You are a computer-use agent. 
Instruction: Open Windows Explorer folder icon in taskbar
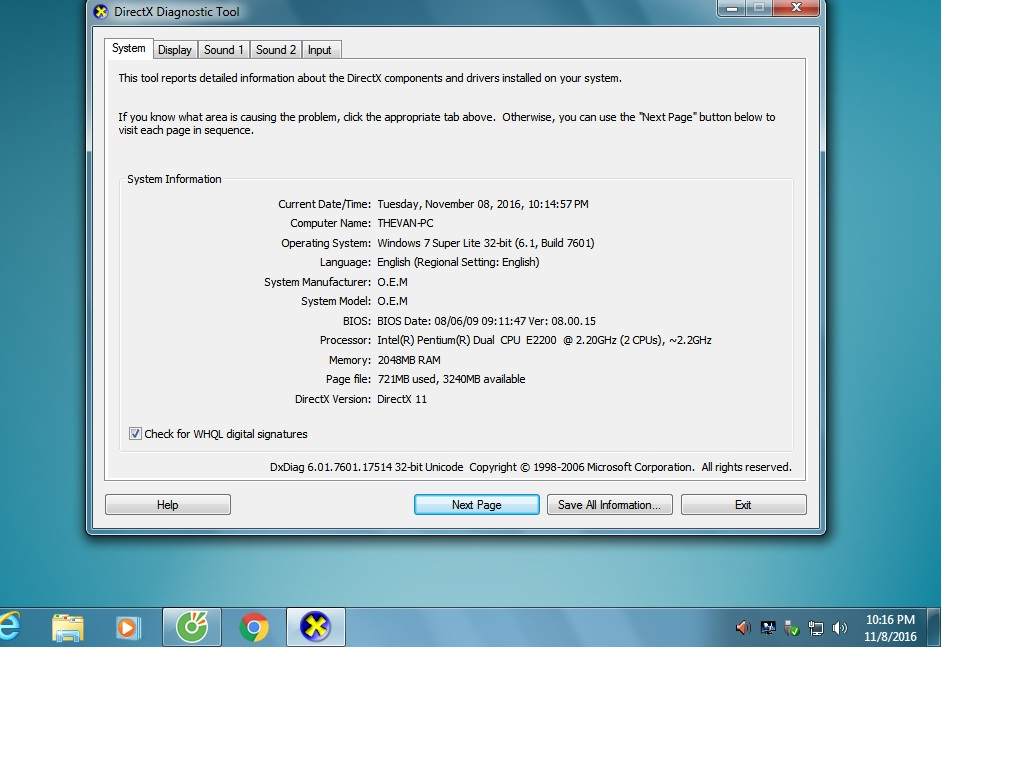[x=68, y=628]
